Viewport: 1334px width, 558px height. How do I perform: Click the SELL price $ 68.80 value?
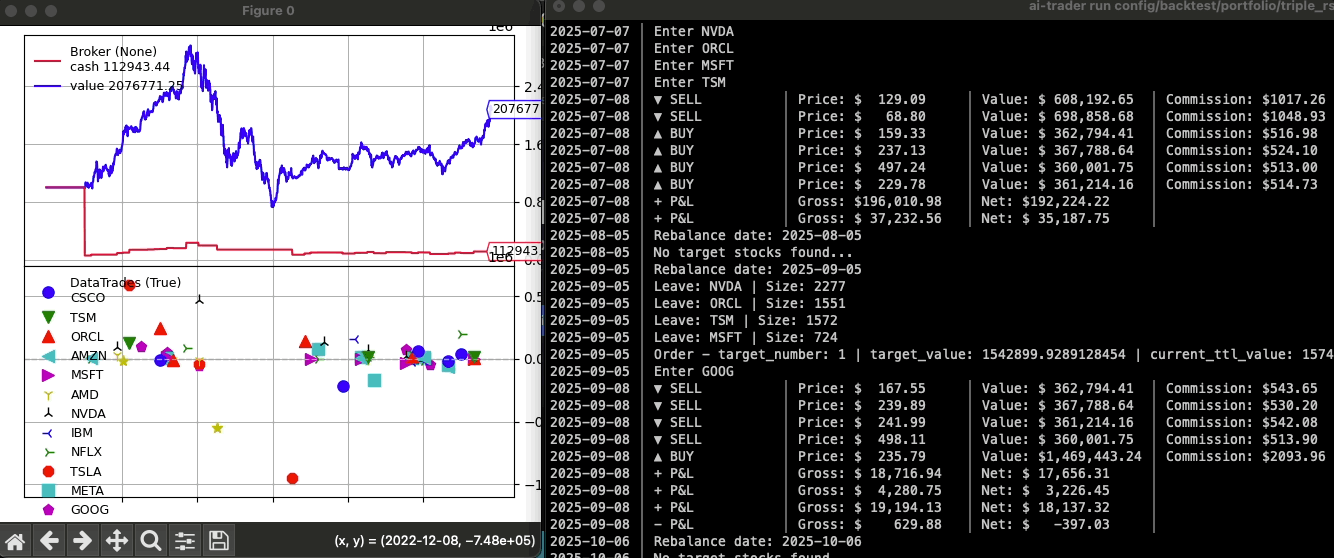tap(862, 116)
